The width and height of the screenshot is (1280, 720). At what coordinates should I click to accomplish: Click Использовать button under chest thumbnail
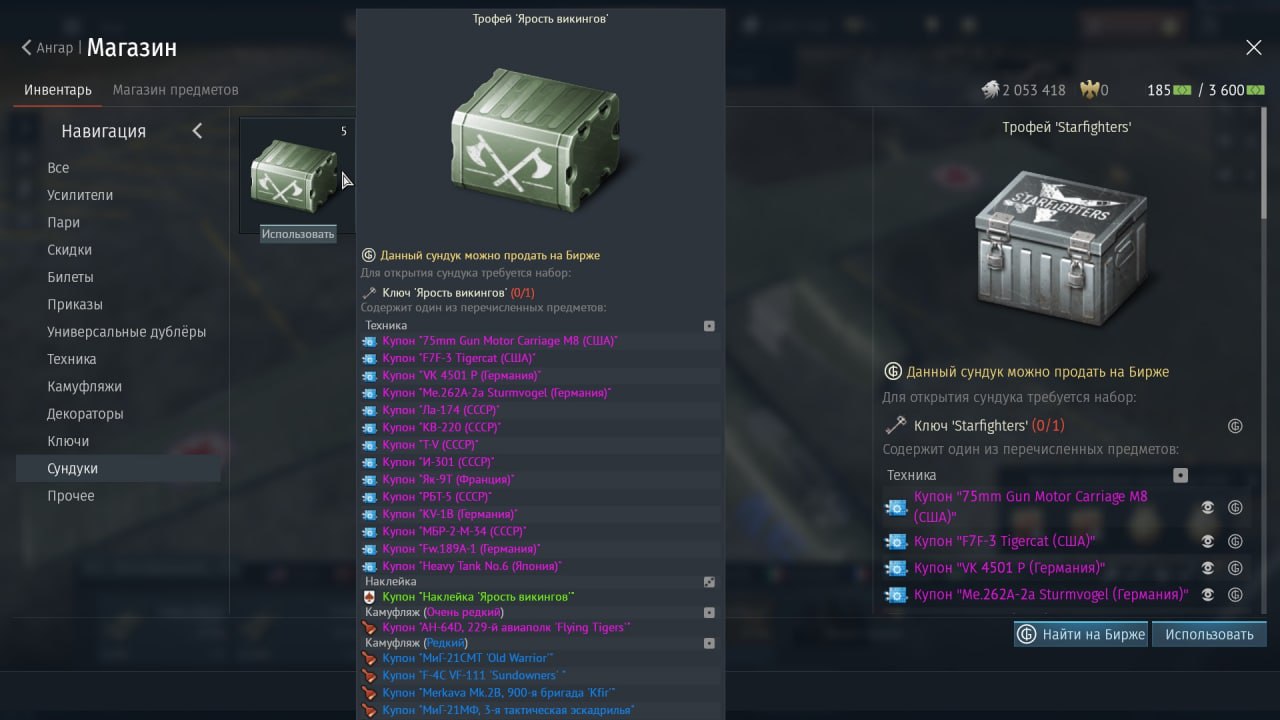tap(298, 233)
